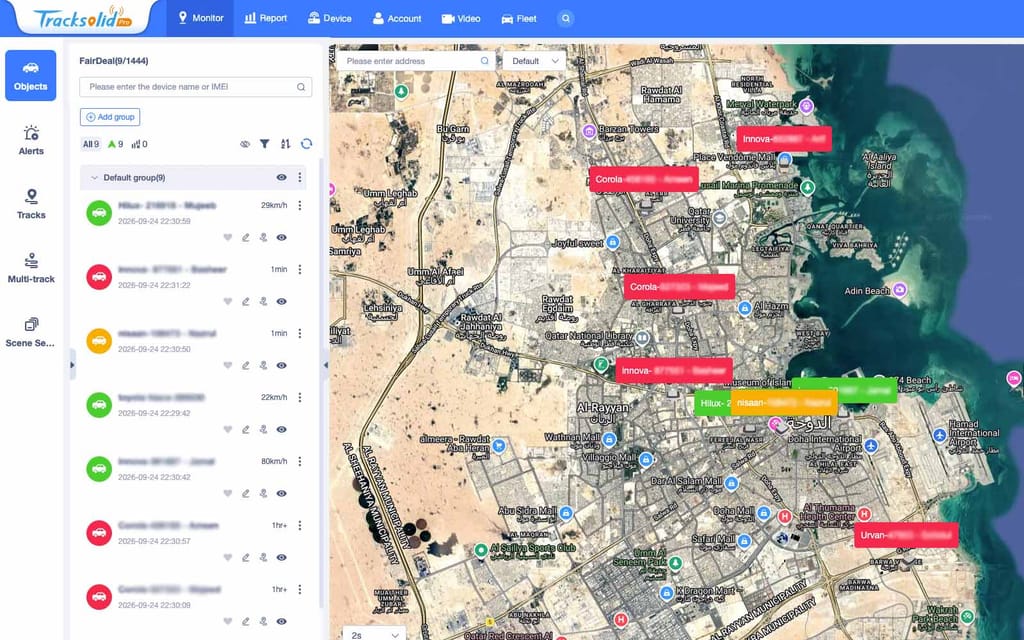1024x640 pixels.
Task: Filter list by All 9 devices
Action: point(91,144)
